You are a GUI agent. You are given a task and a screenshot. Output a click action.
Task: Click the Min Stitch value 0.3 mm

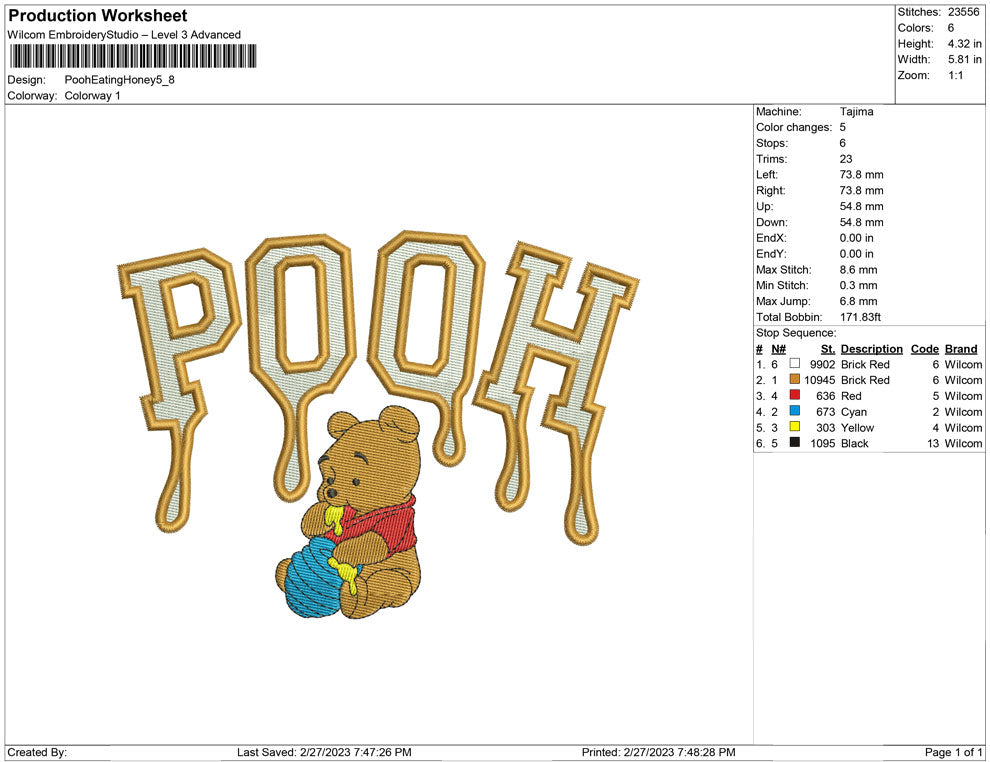pos(858,285)
